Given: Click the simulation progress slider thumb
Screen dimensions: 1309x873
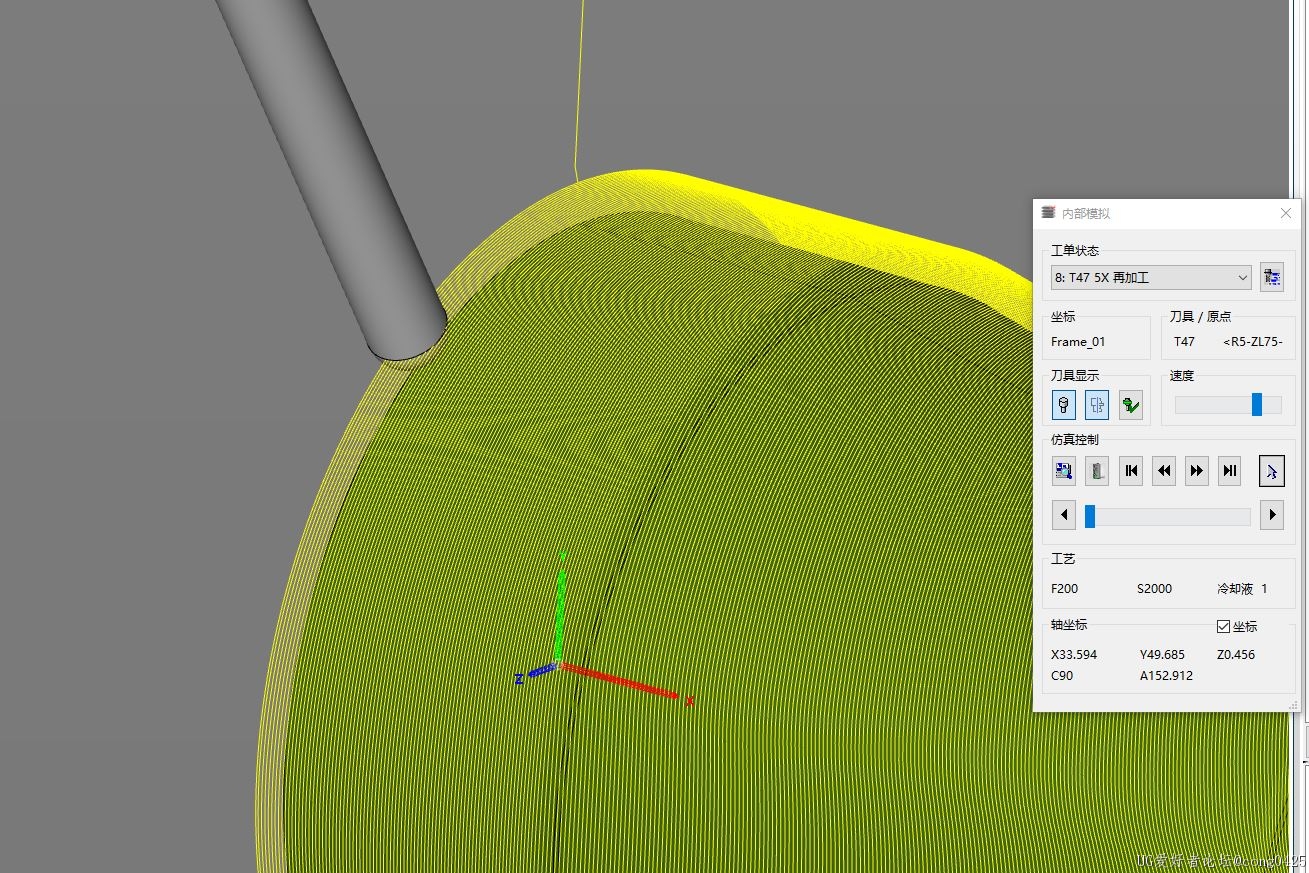Looking at the screenshot, I should point(1090,516).
